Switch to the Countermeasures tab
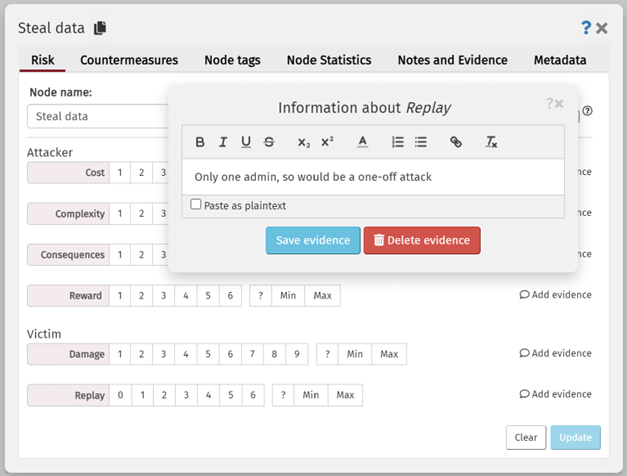 [129, 60]
